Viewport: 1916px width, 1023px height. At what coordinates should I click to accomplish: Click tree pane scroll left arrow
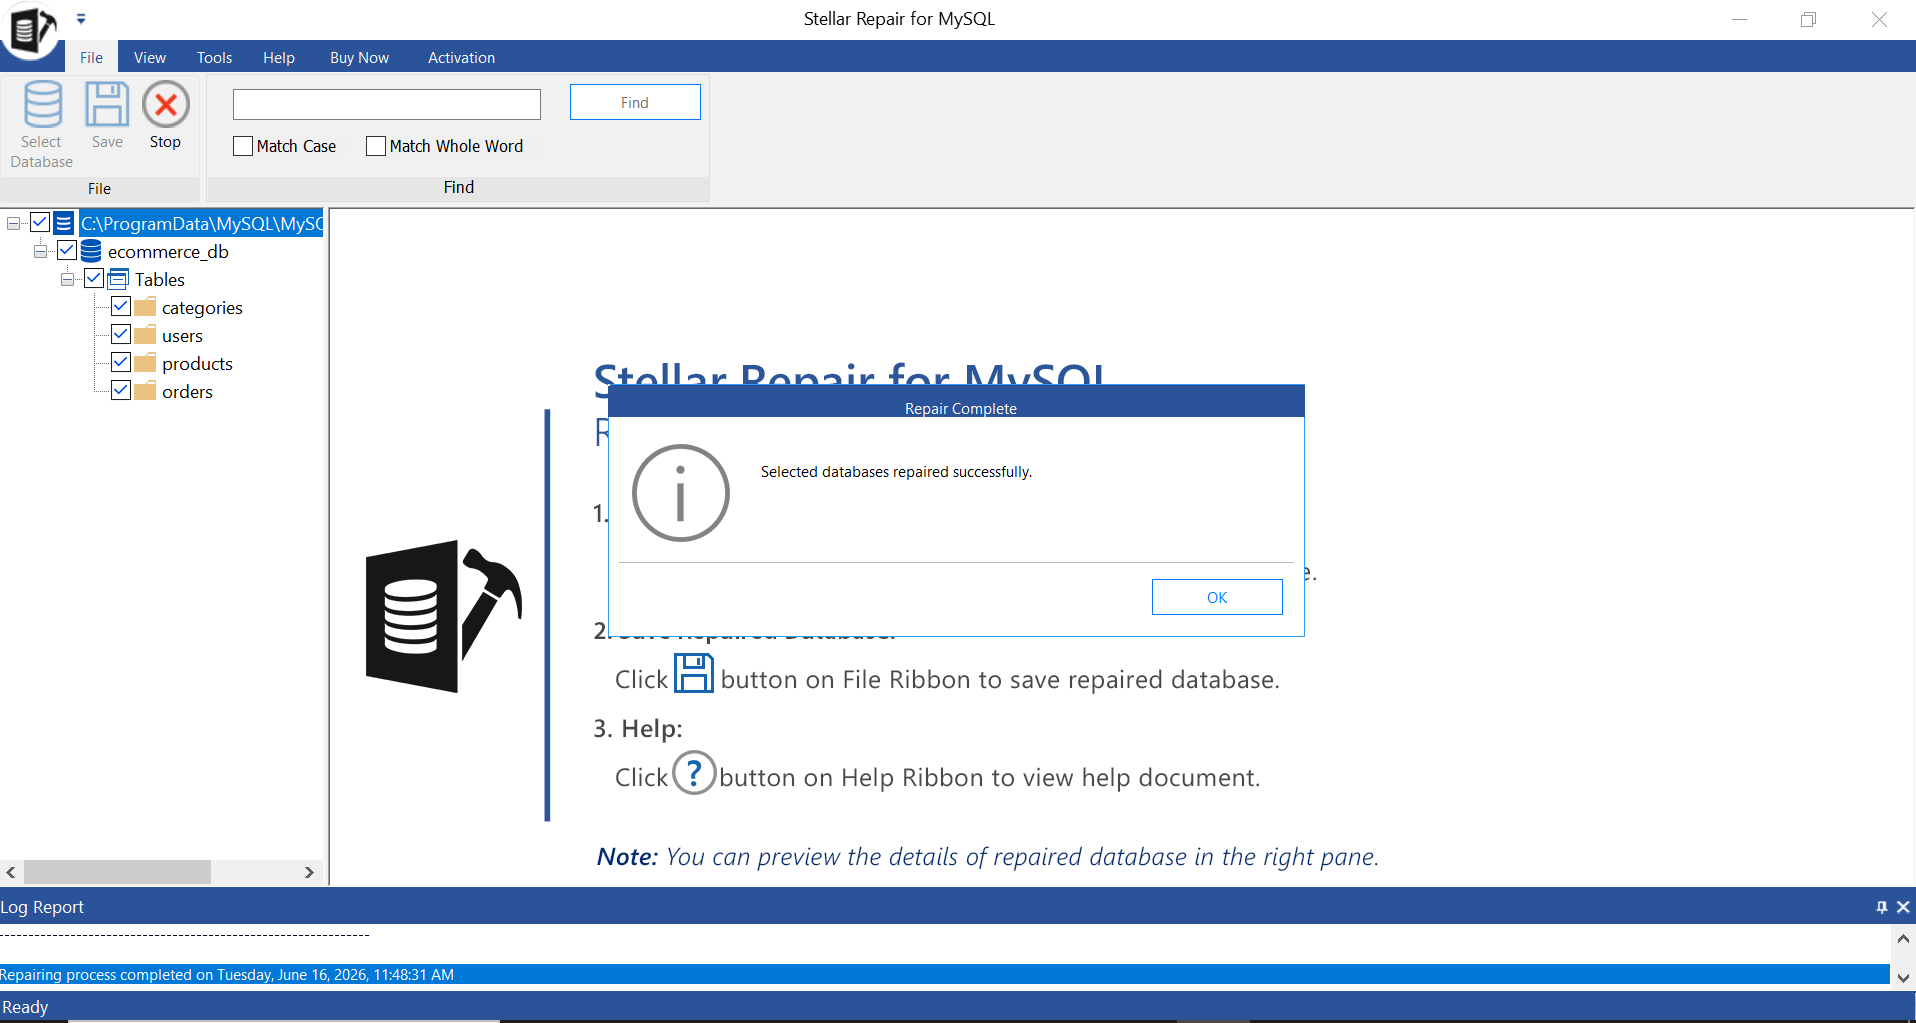point(11,872)
